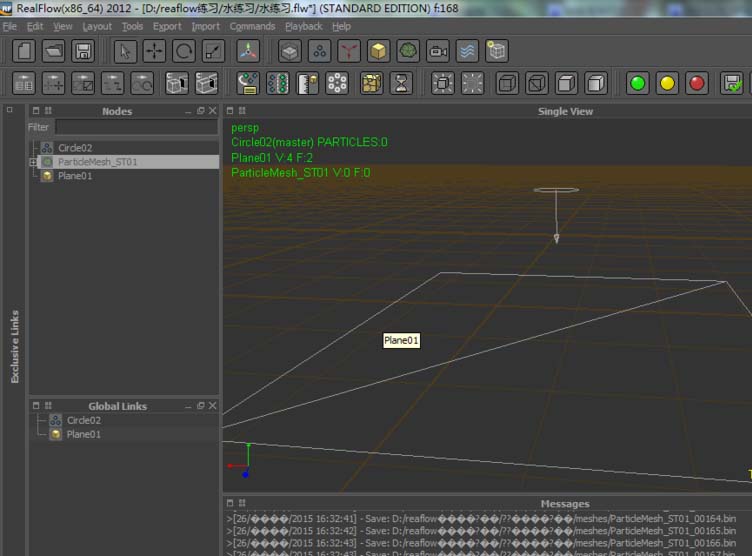Activate the Move tool

click(x=154, y=51)
